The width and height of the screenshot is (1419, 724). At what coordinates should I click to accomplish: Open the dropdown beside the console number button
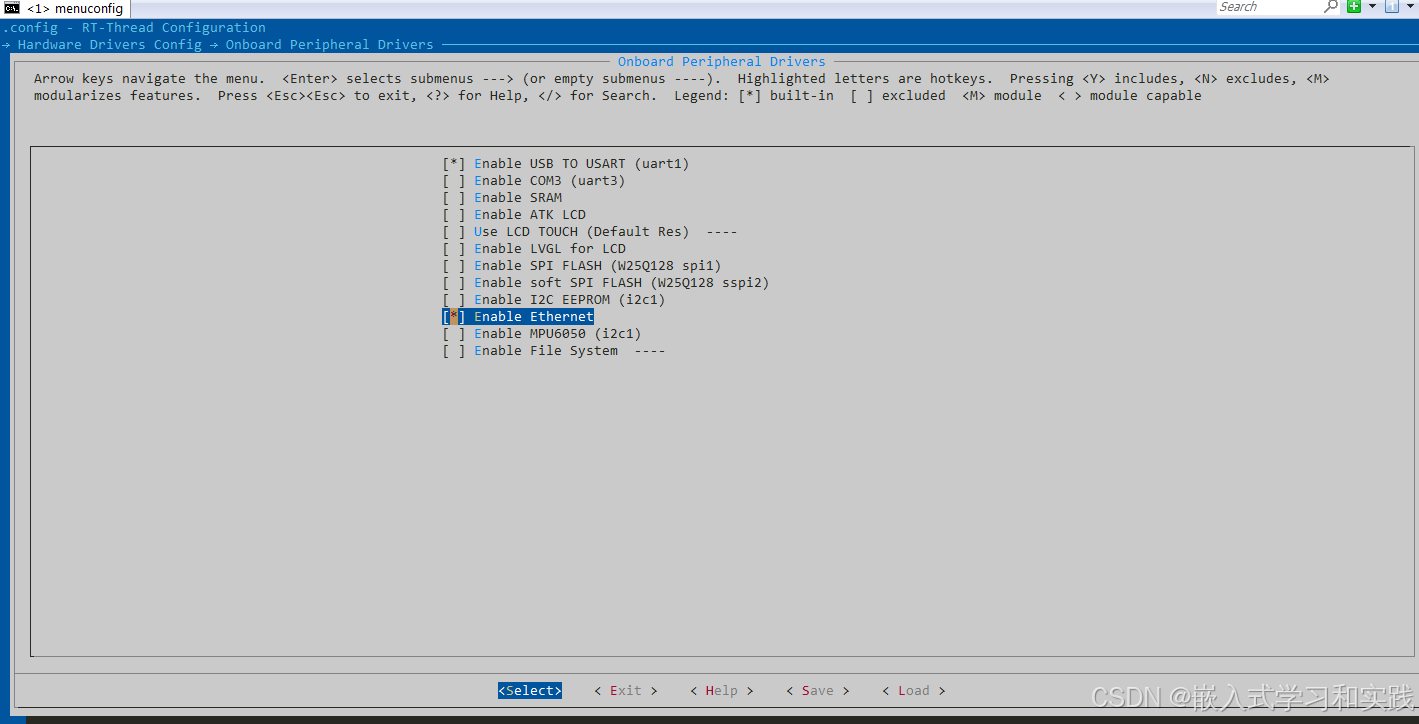(x=1410, y=7)
